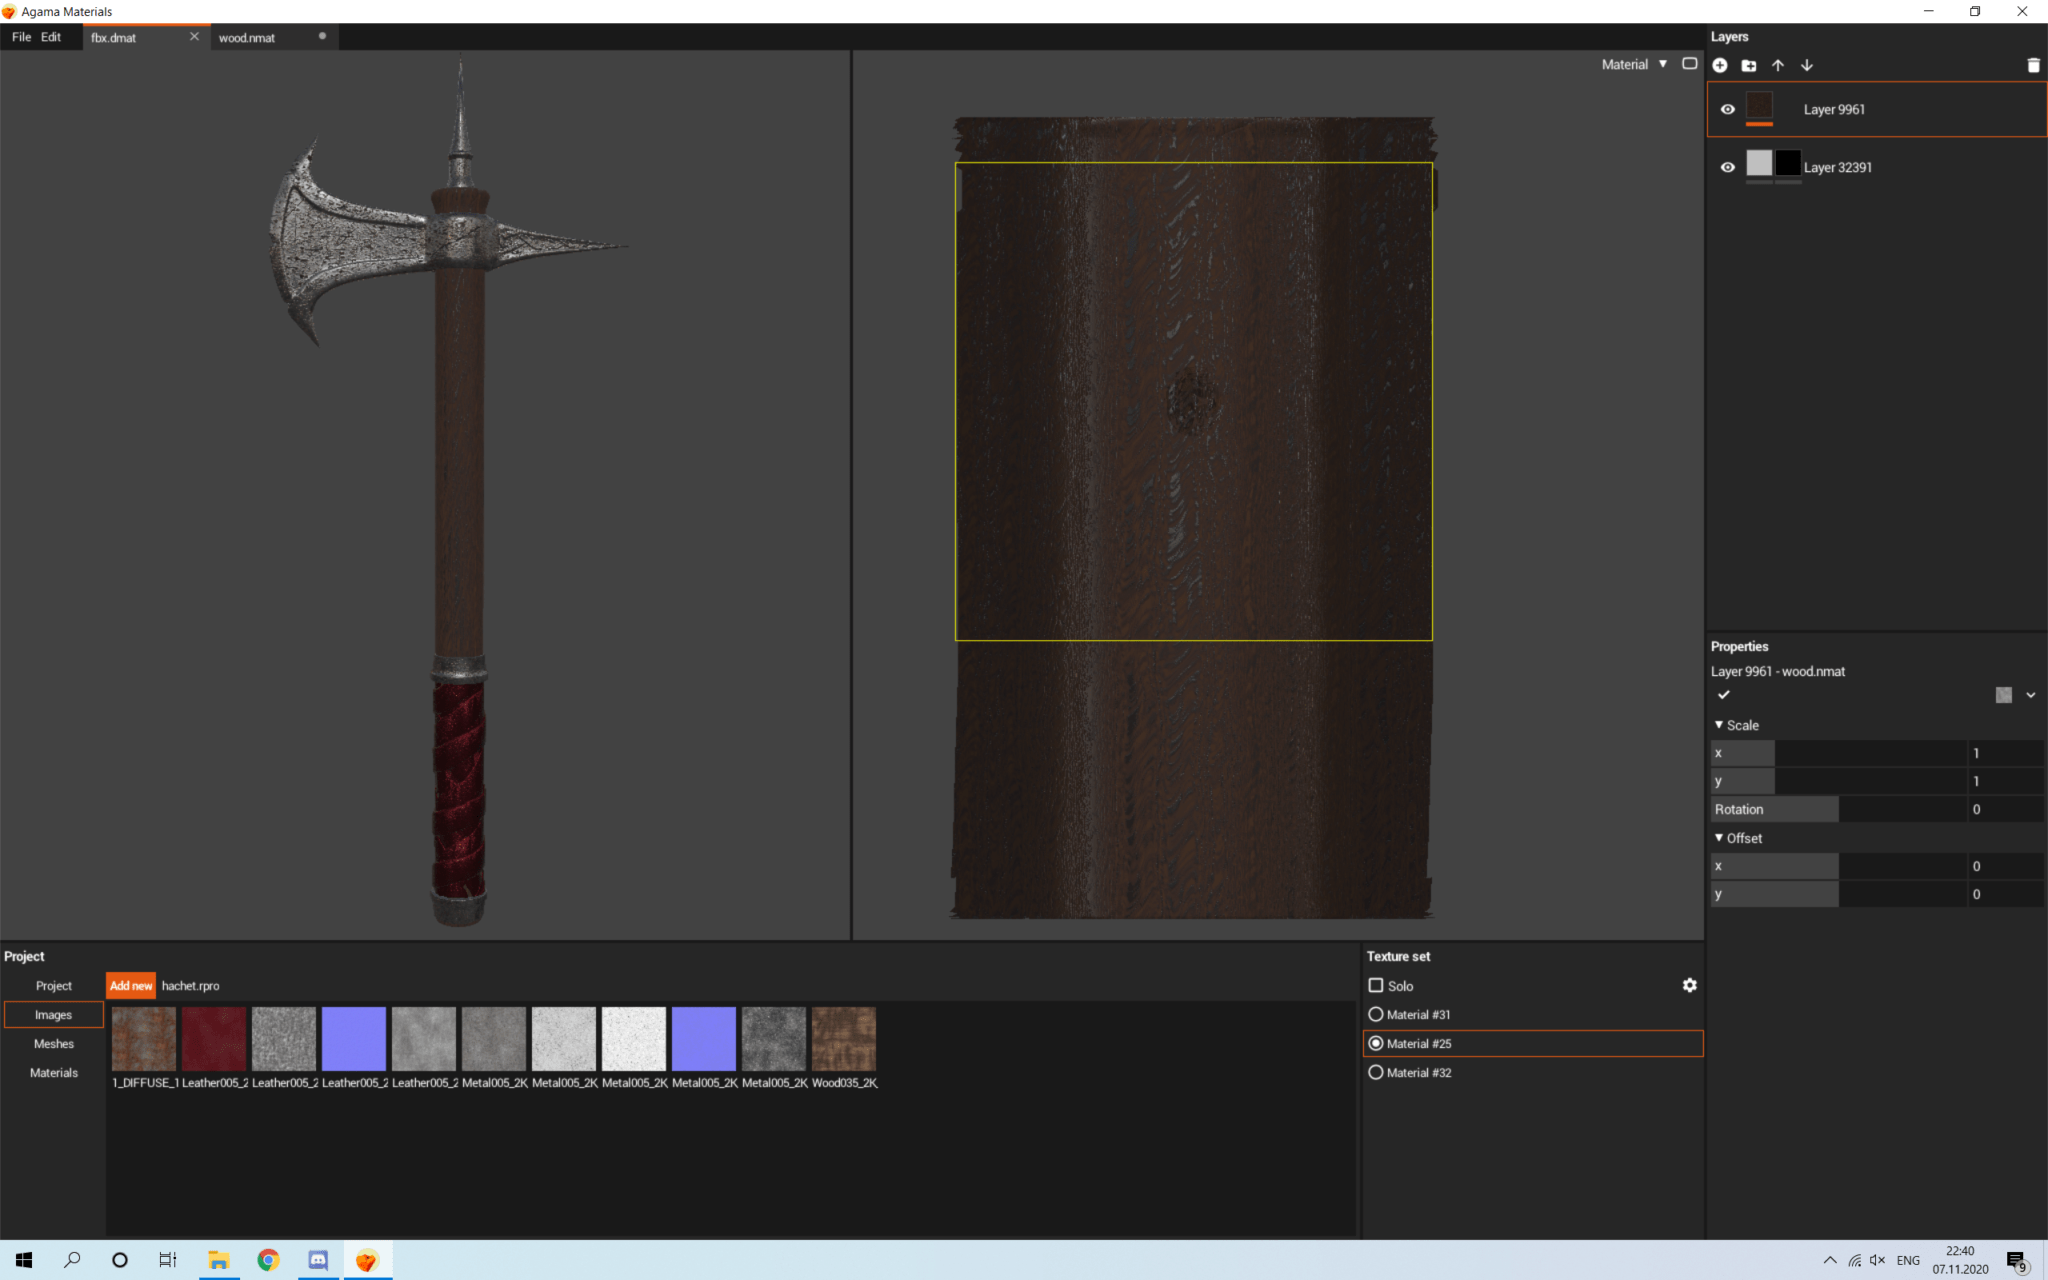Image resolution: width=2048 pixels, height=1280 pixels.
Task: Click the Add new button
Action: [x=131, y=985]
